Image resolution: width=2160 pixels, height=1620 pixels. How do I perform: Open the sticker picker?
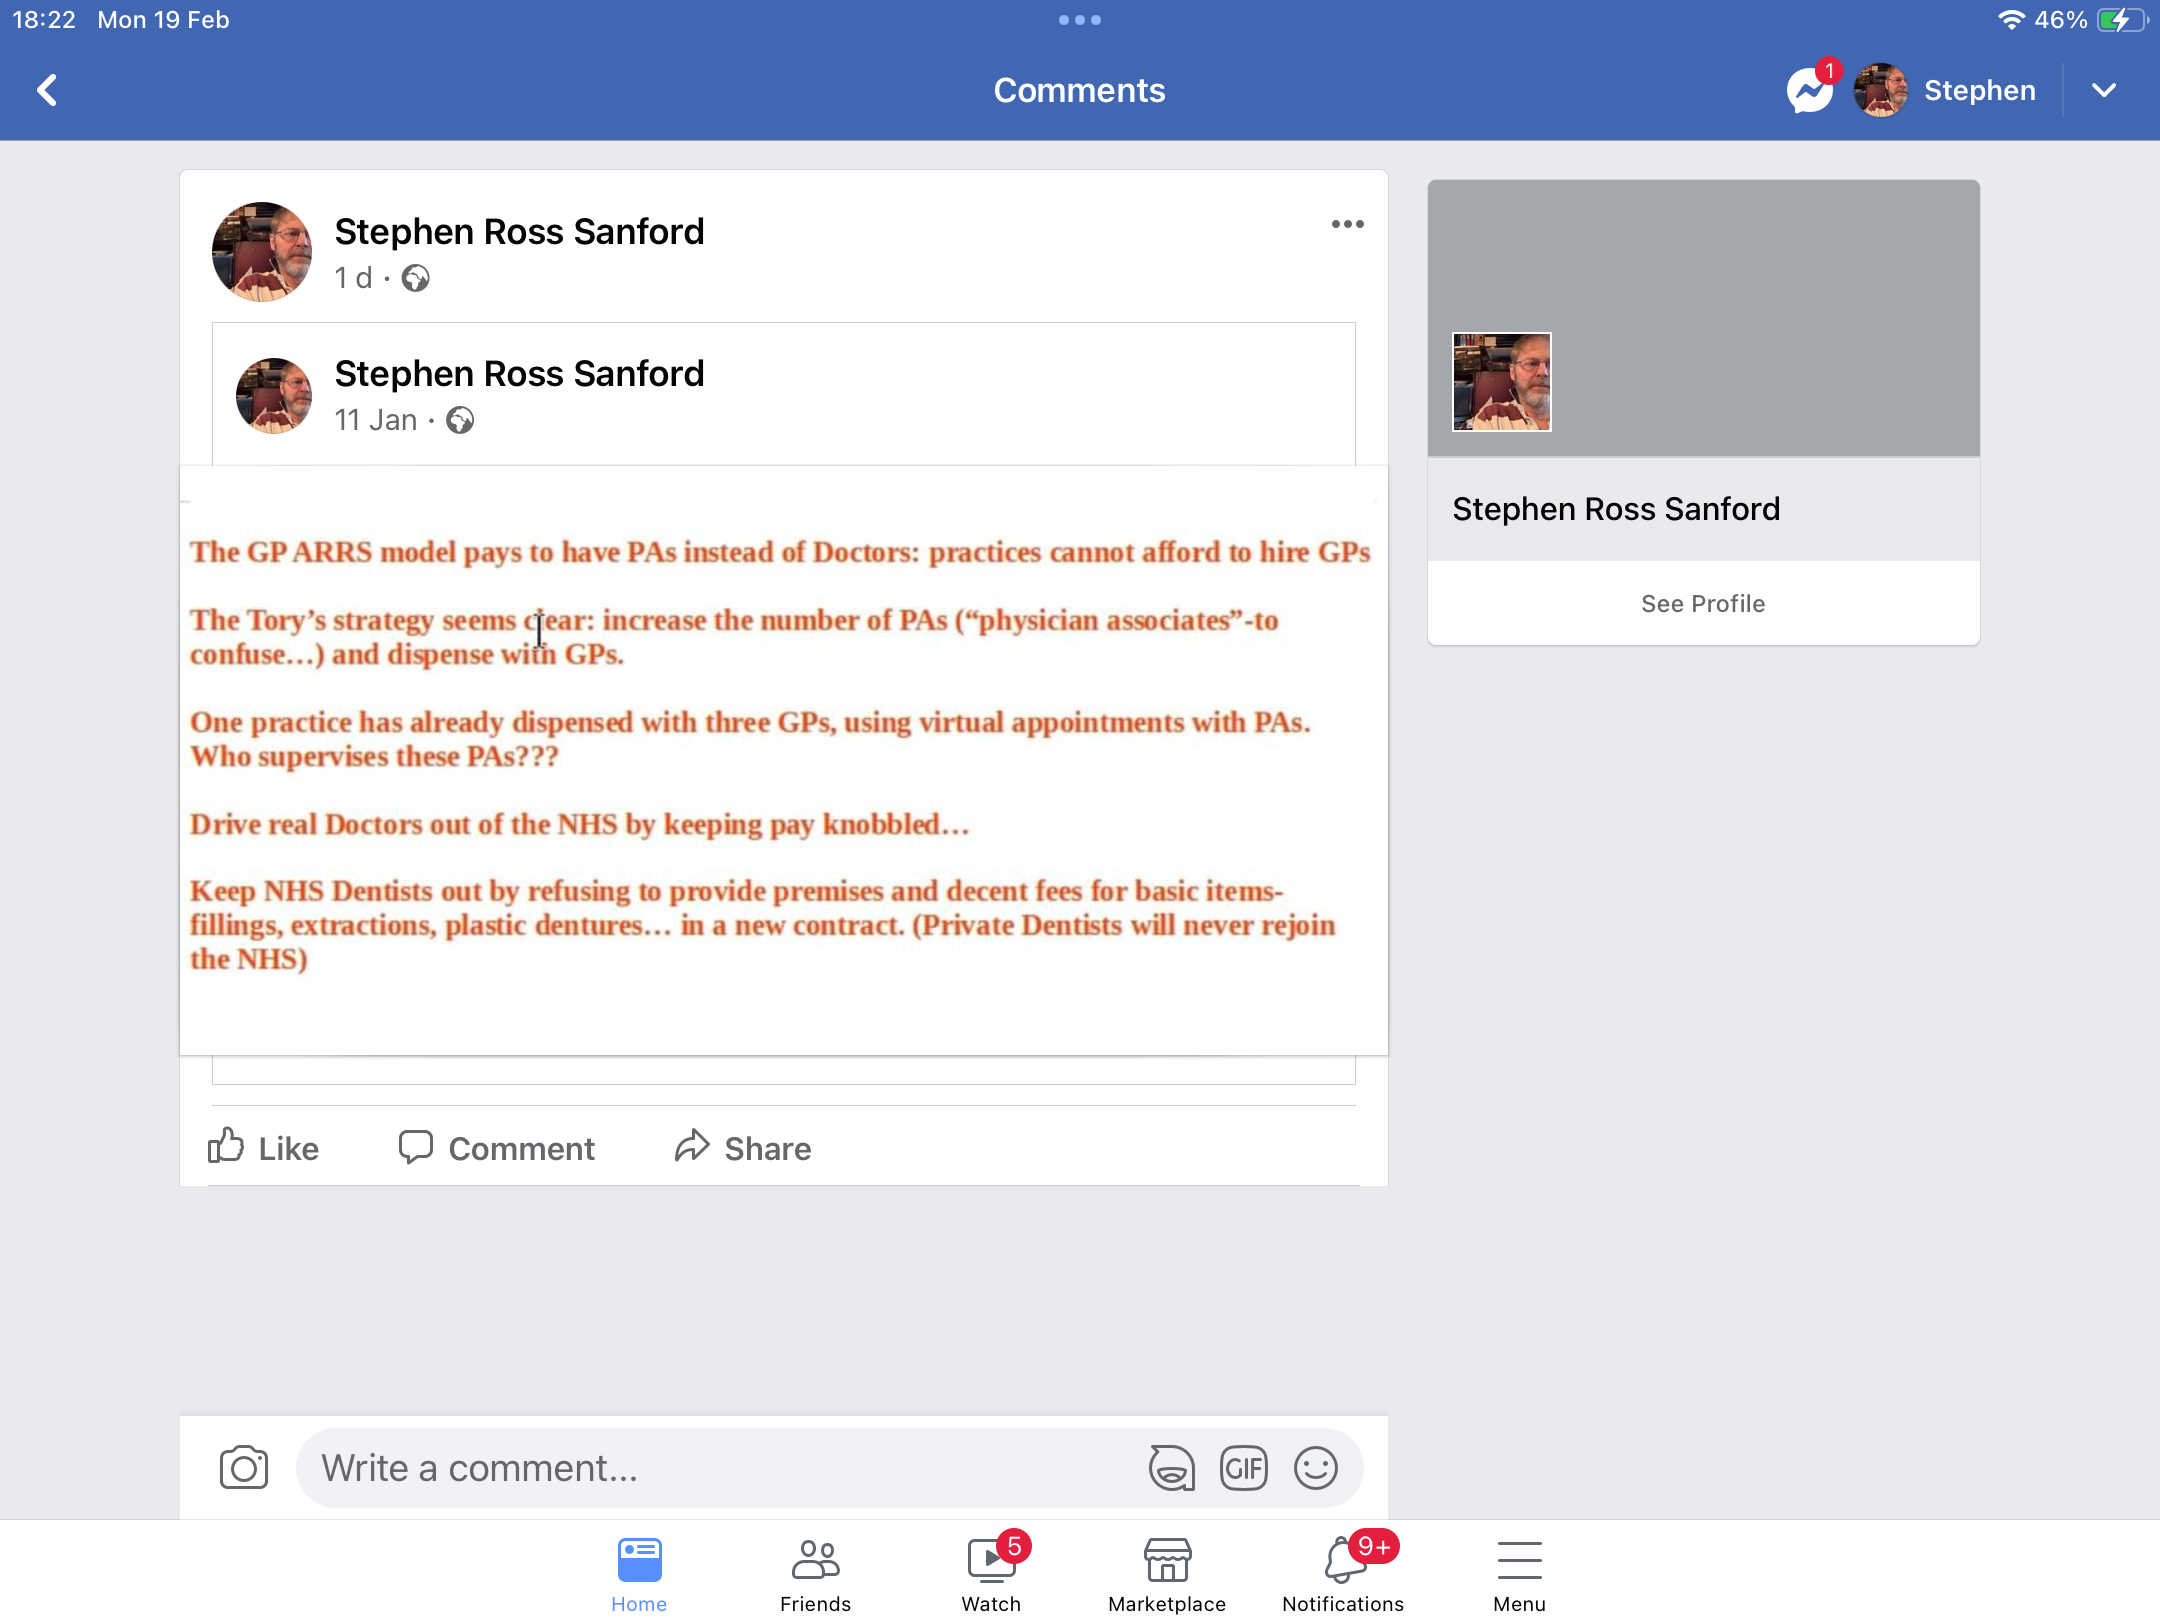[1171, 1468]
